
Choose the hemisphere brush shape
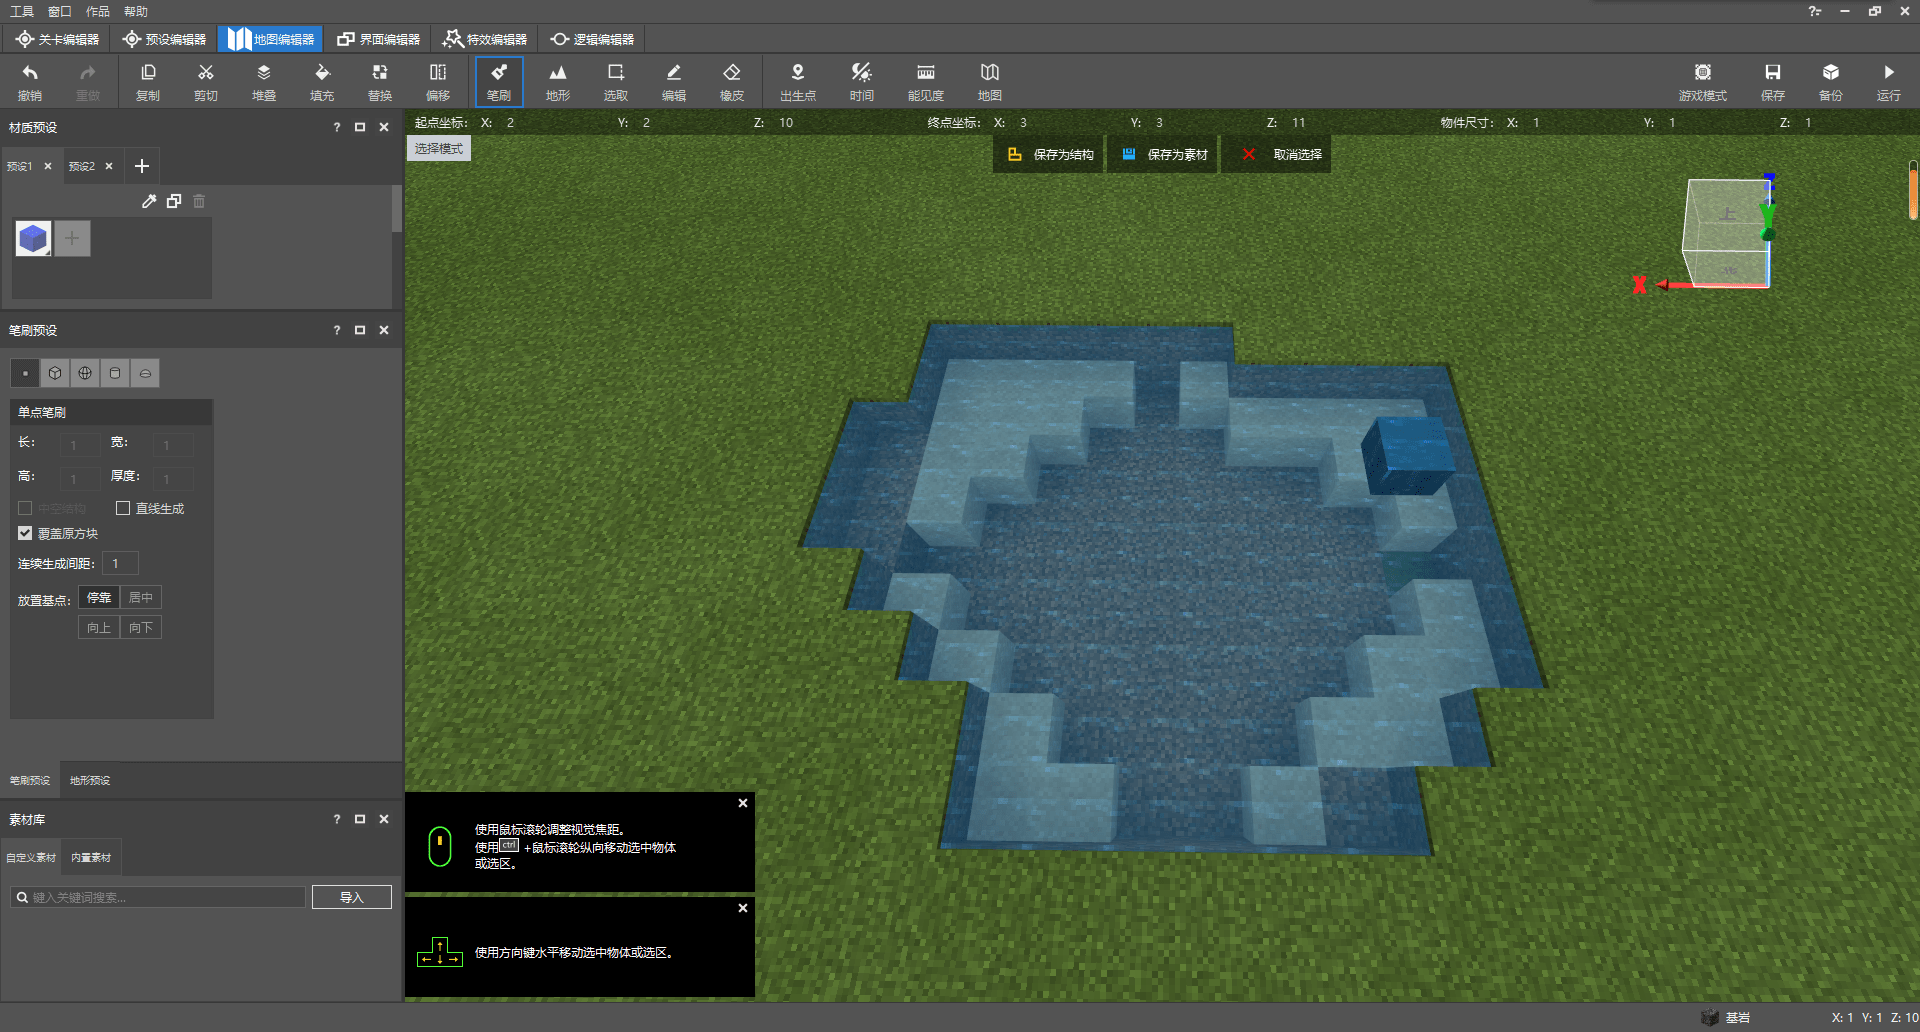(x=145, y=373)
